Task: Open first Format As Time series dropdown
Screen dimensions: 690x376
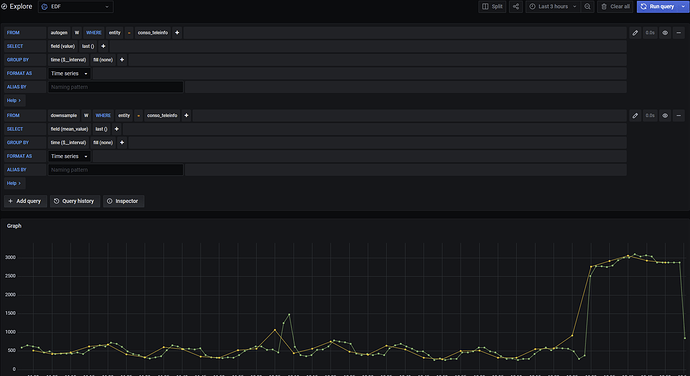Action: point(69,74)
